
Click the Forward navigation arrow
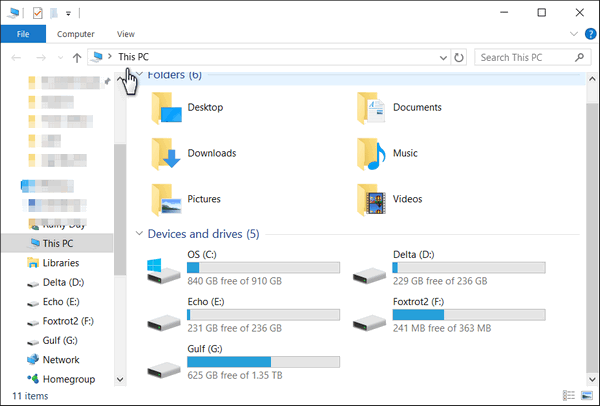(41, 58)
